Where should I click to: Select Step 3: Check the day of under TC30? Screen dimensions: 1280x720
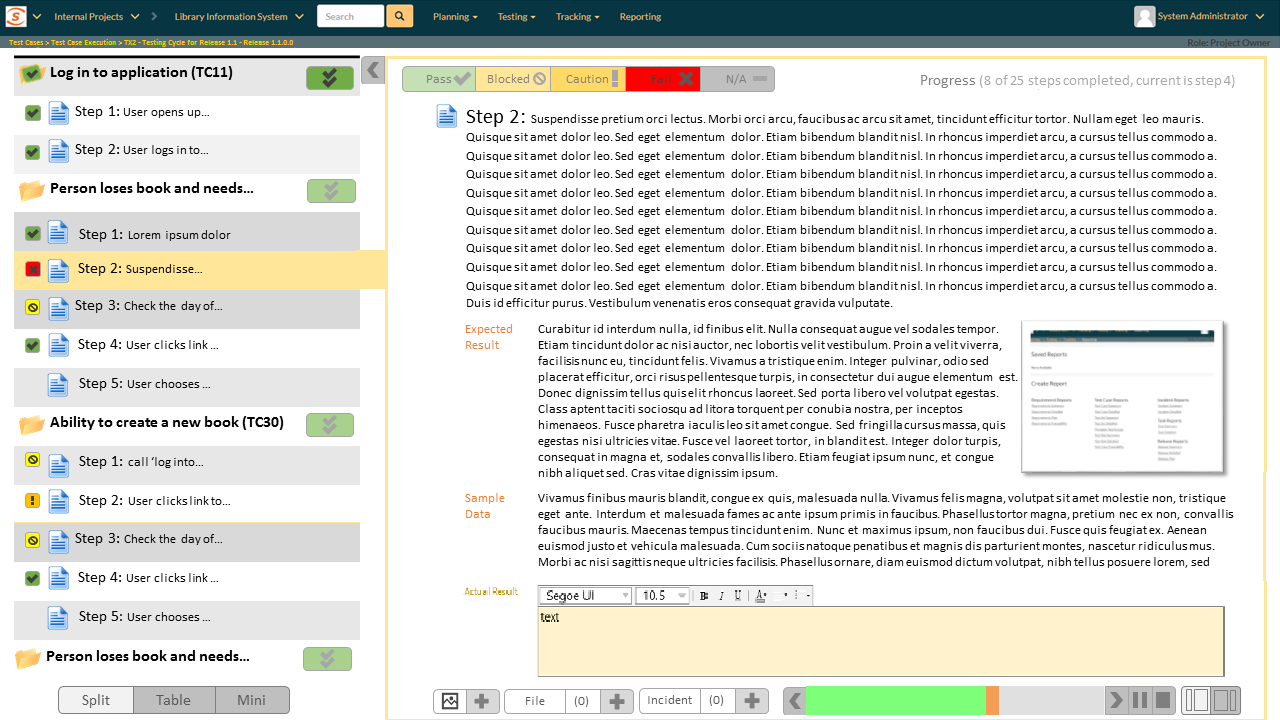pyautogui.click(x=148, y=539)
